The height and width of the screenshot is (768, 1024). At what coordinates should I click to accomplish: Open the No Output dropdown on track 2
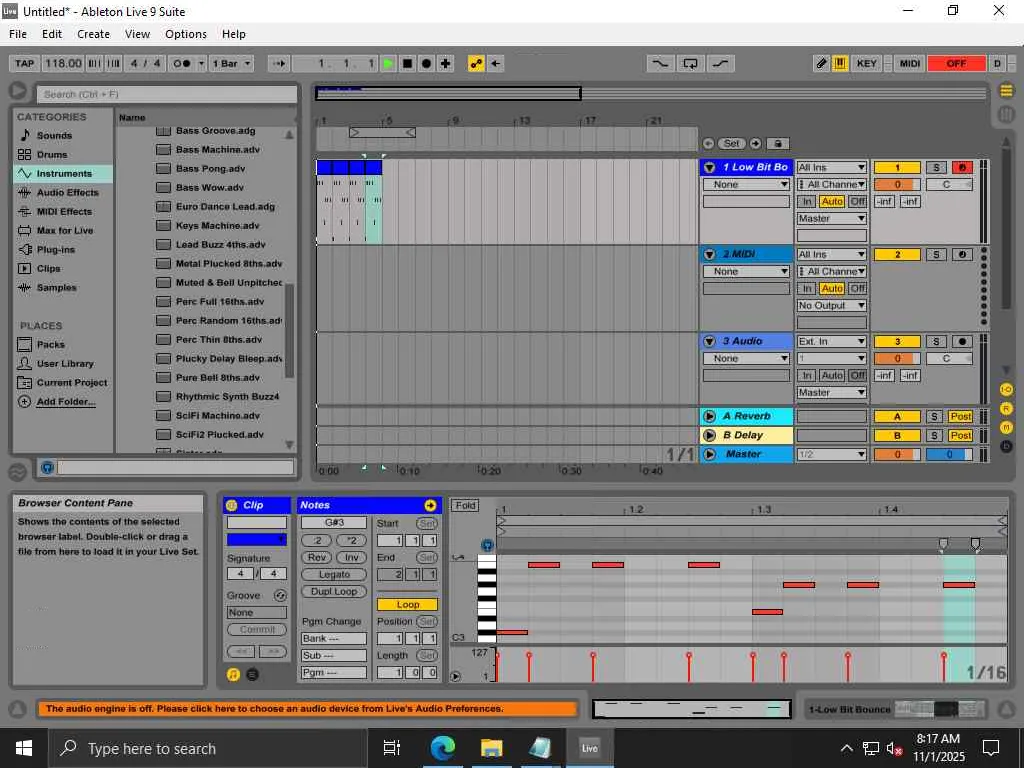click(x=831, y=305)
